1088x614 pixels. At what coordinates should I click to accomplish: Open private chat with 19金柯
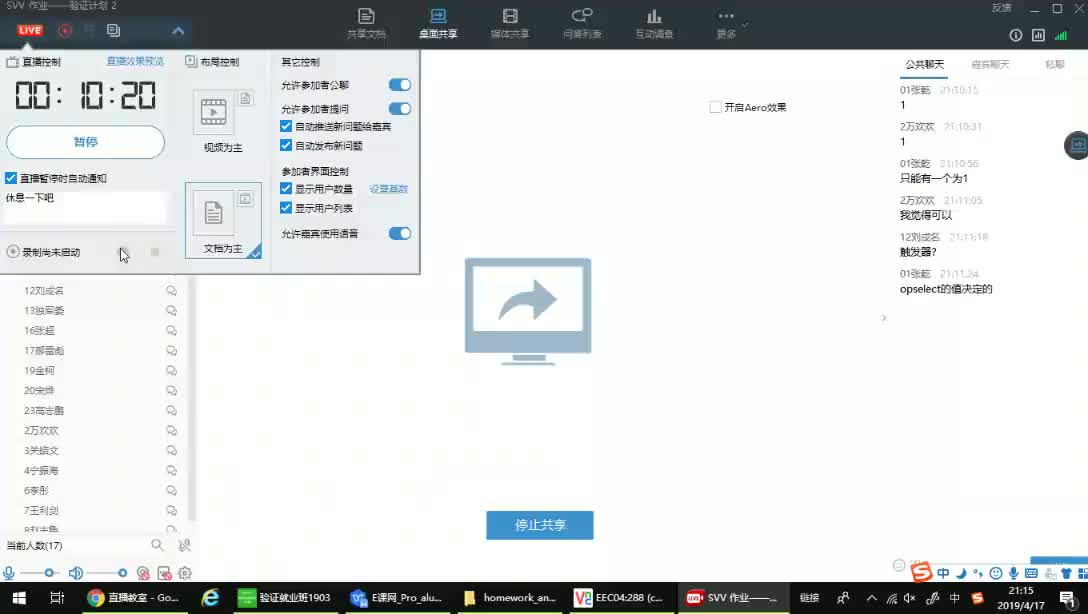click(x=171, y=370)
